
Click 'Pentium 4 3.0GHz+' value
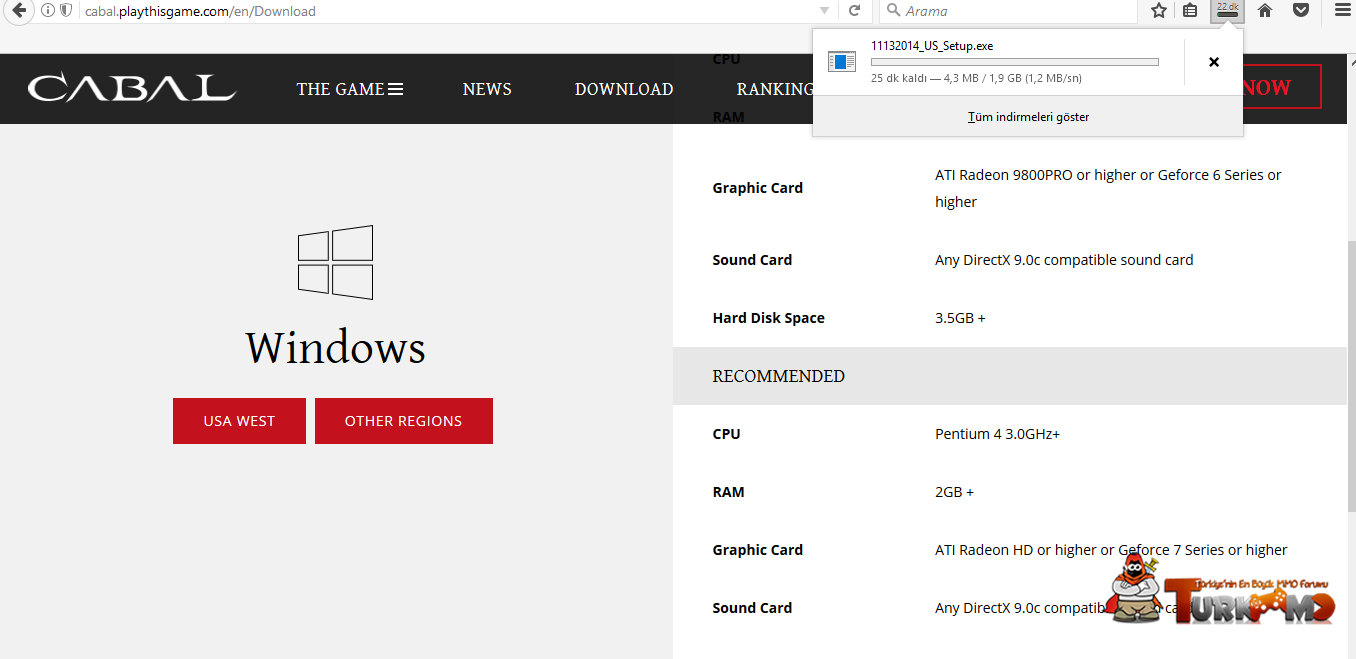[x=997, y=434]
